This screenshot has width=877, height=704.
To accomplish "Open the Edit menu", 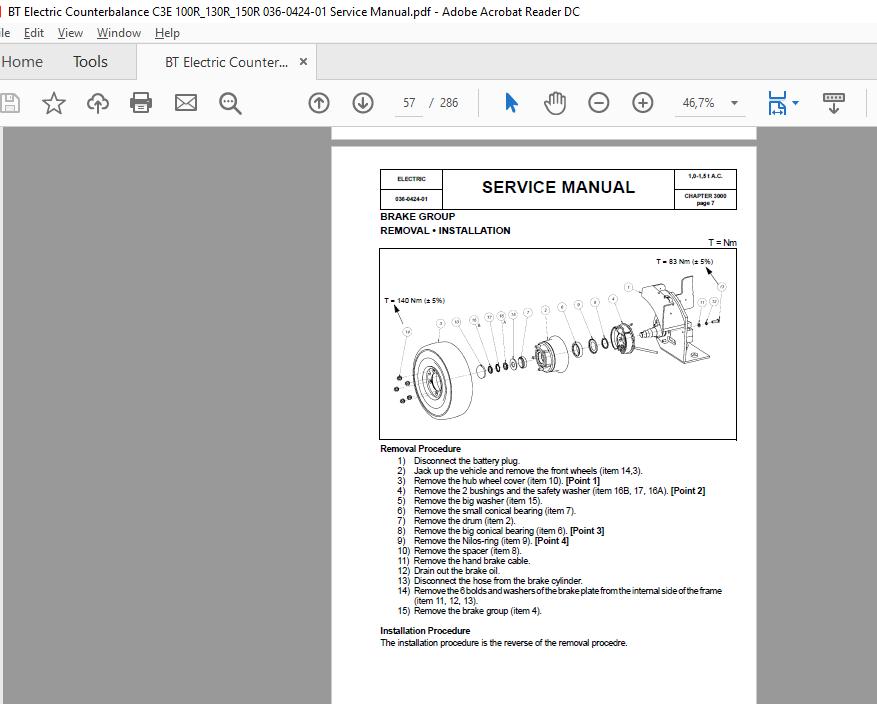I will coord(34,33).
